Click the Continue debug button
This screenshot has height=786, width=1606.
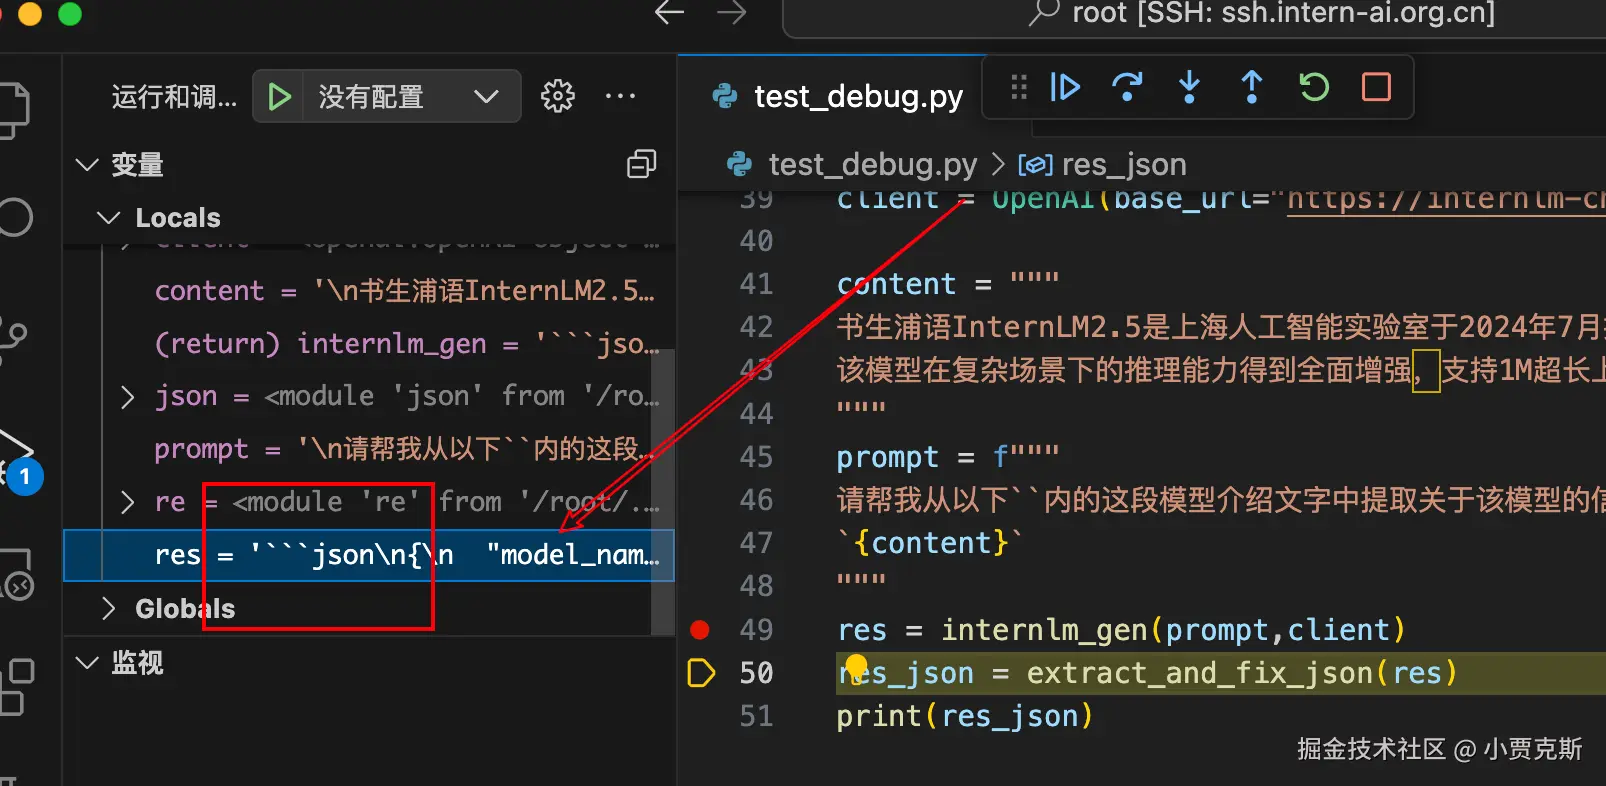click(1065, 87)
